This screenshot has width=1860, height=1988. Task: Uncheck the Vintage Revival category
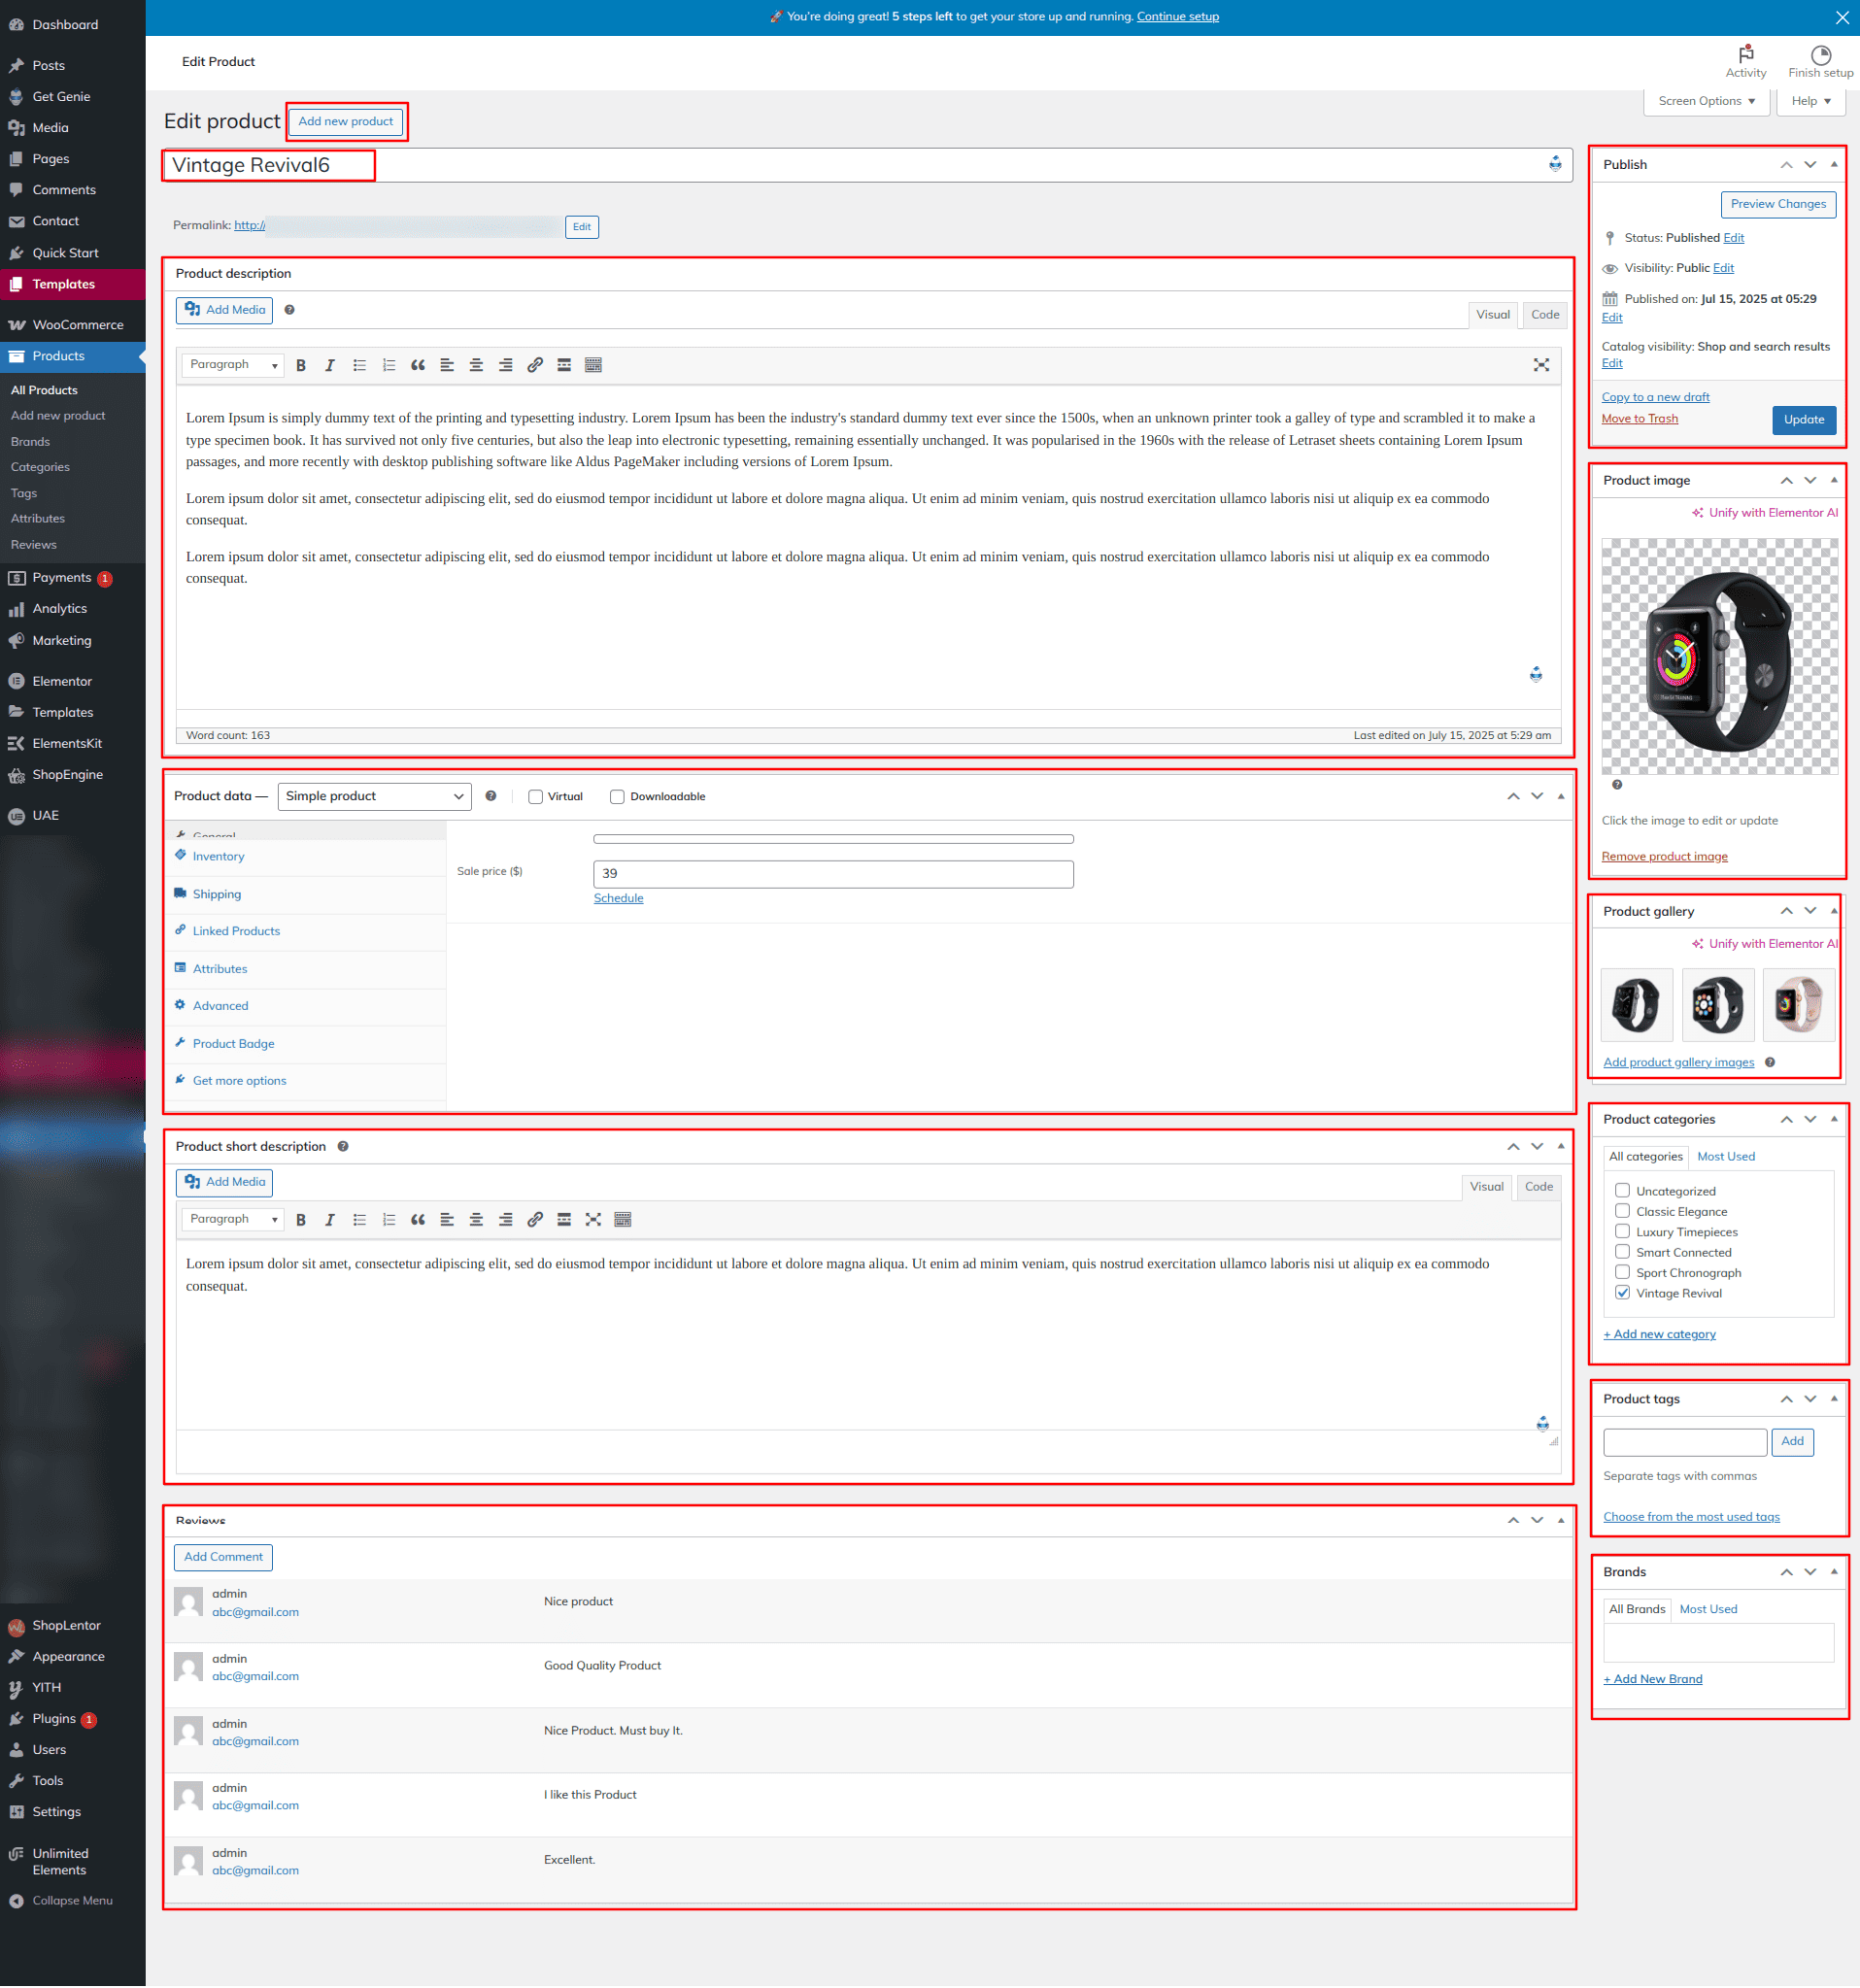[x=1623, y=1293]
